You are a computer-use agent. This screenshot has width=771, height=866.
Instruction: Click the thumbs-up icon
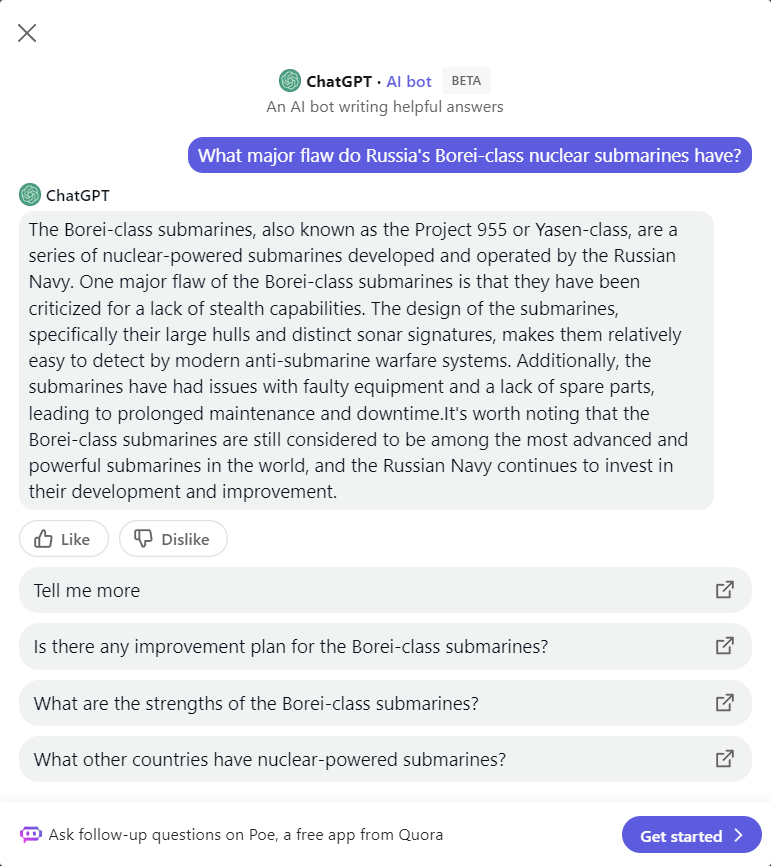coord(44,539)
